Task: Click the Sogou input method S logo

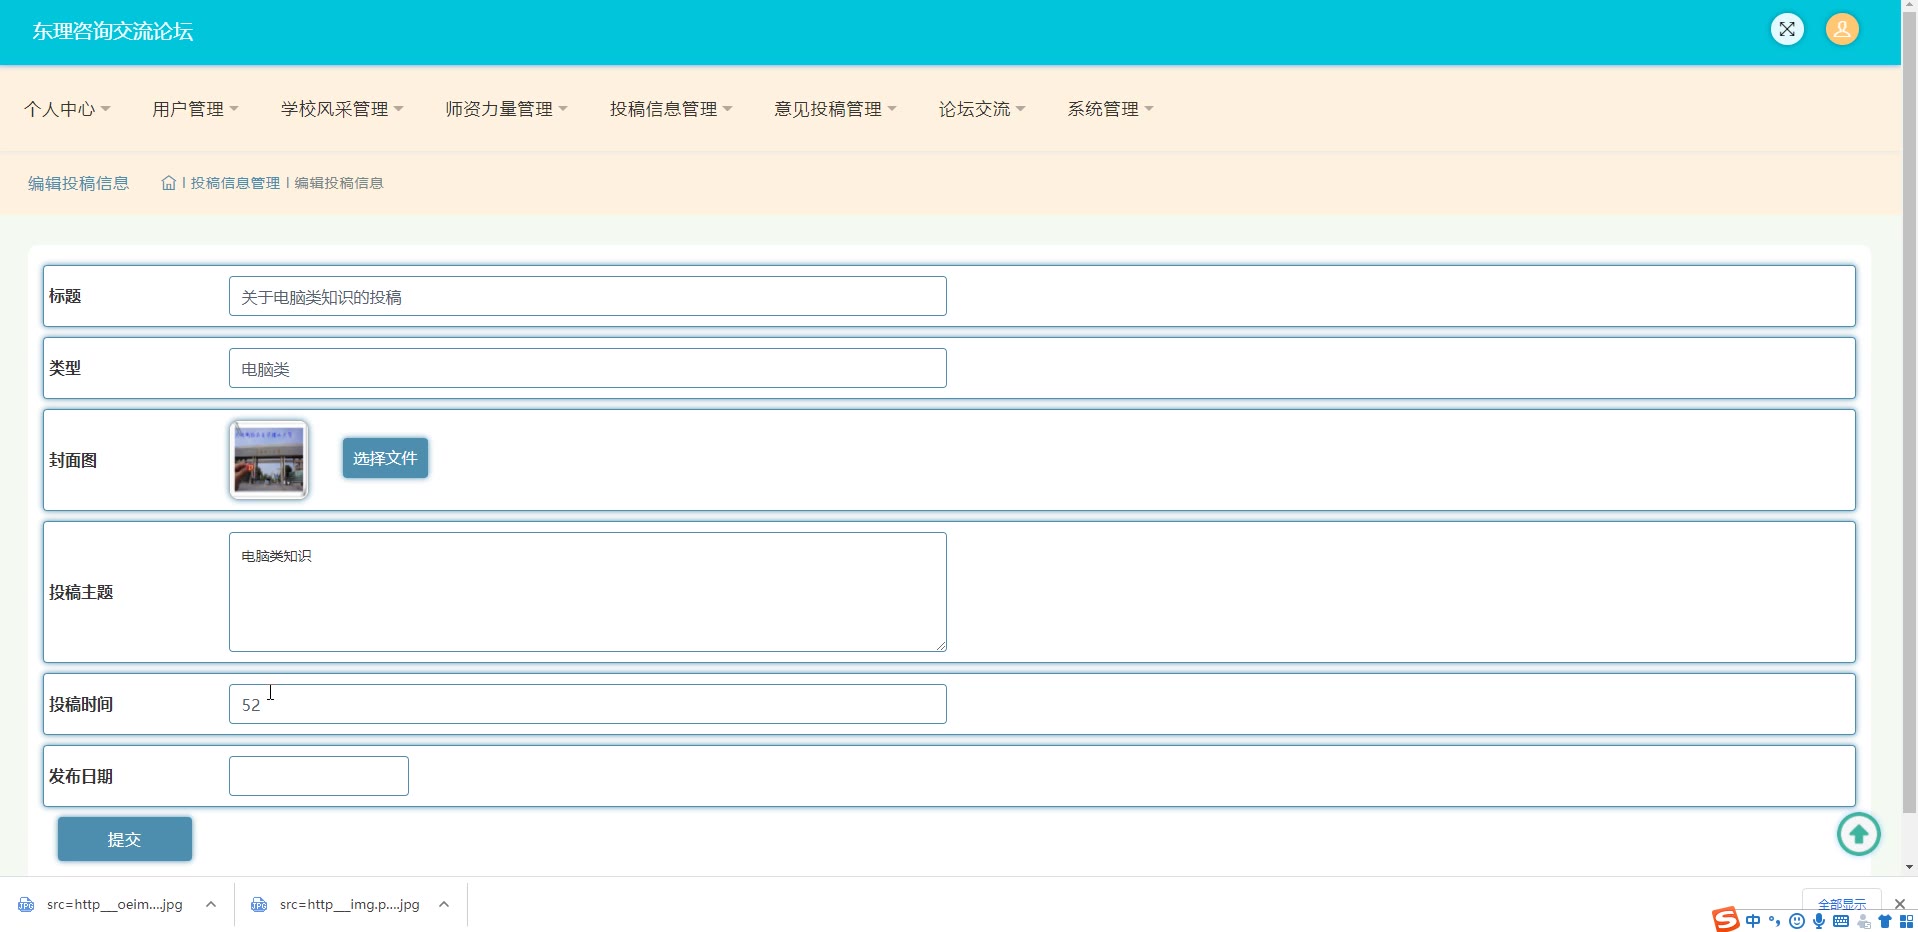Action: click(1725, 919)
